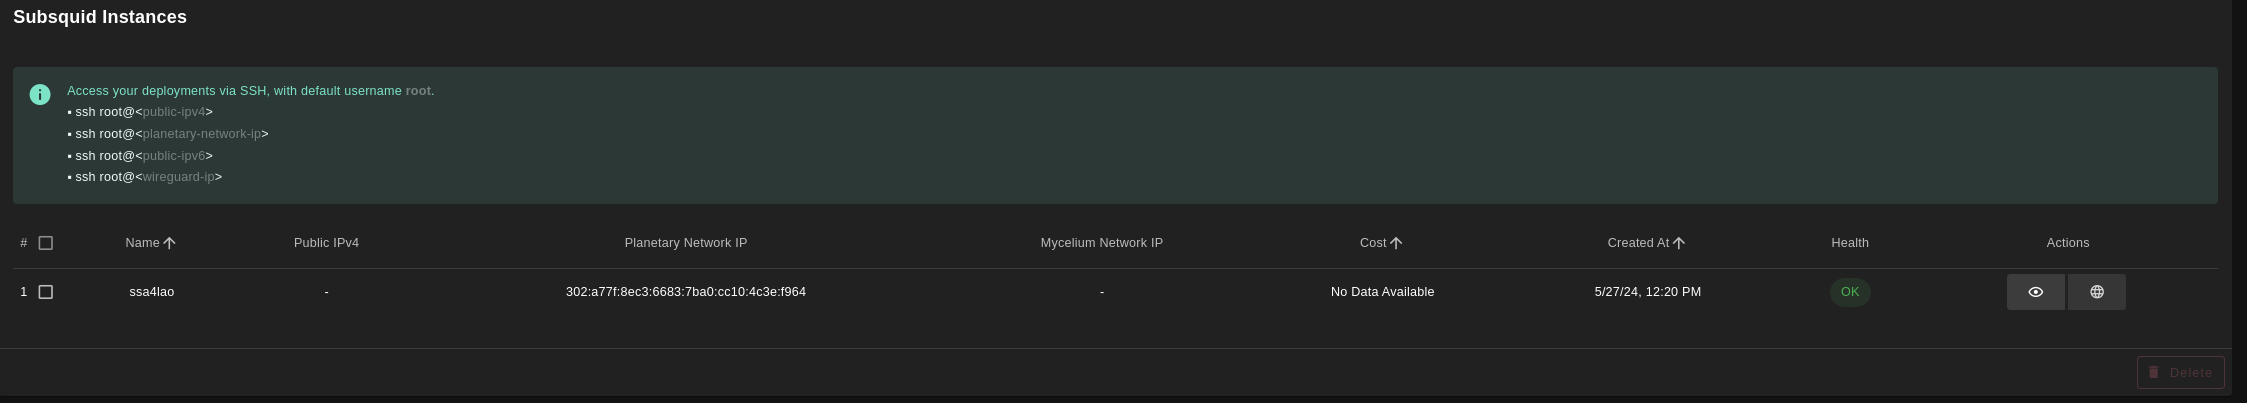
Task: Click the Actions column header
Action: [x=2068, y=243]
